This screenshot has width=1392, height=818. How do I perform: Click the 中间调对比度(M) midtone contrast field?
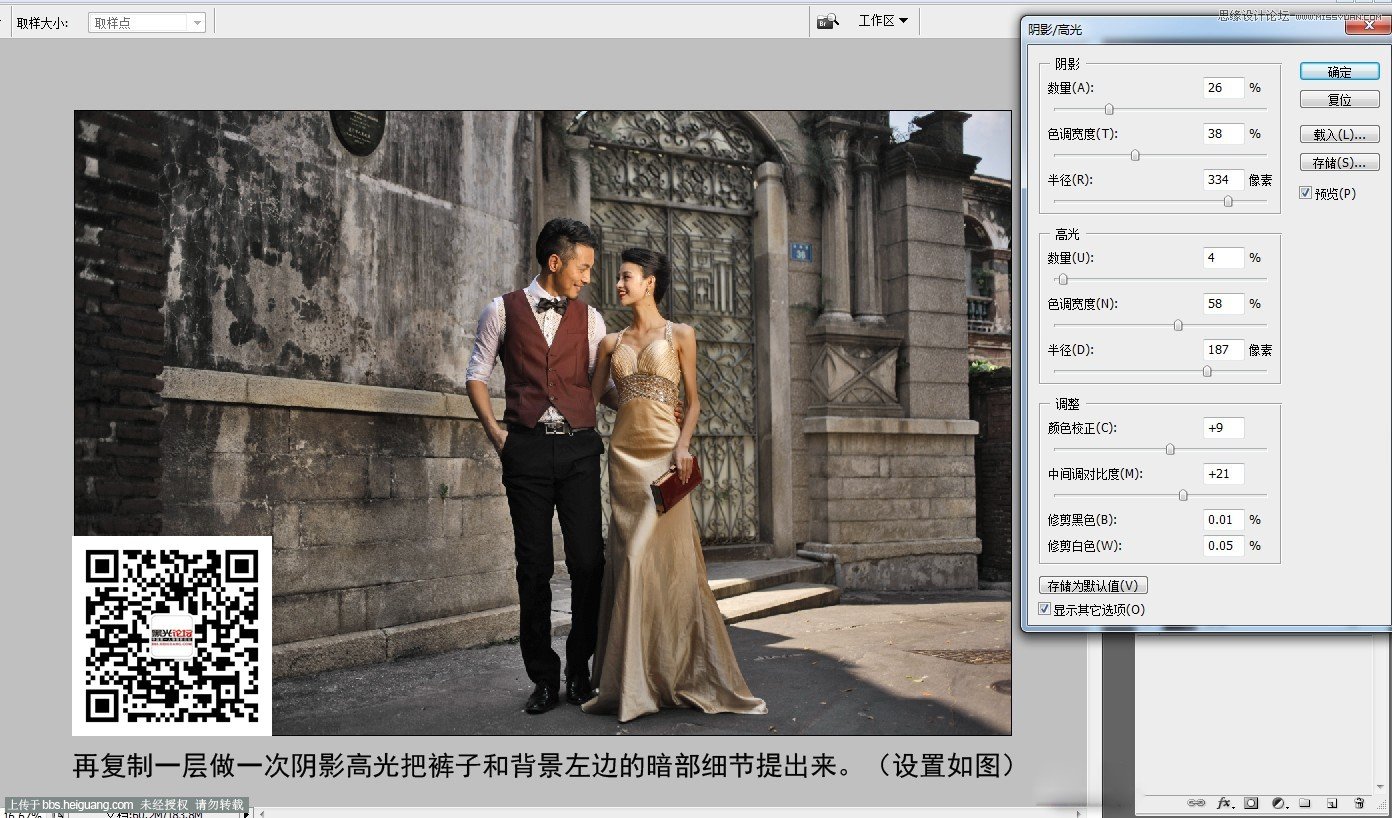1223,474
